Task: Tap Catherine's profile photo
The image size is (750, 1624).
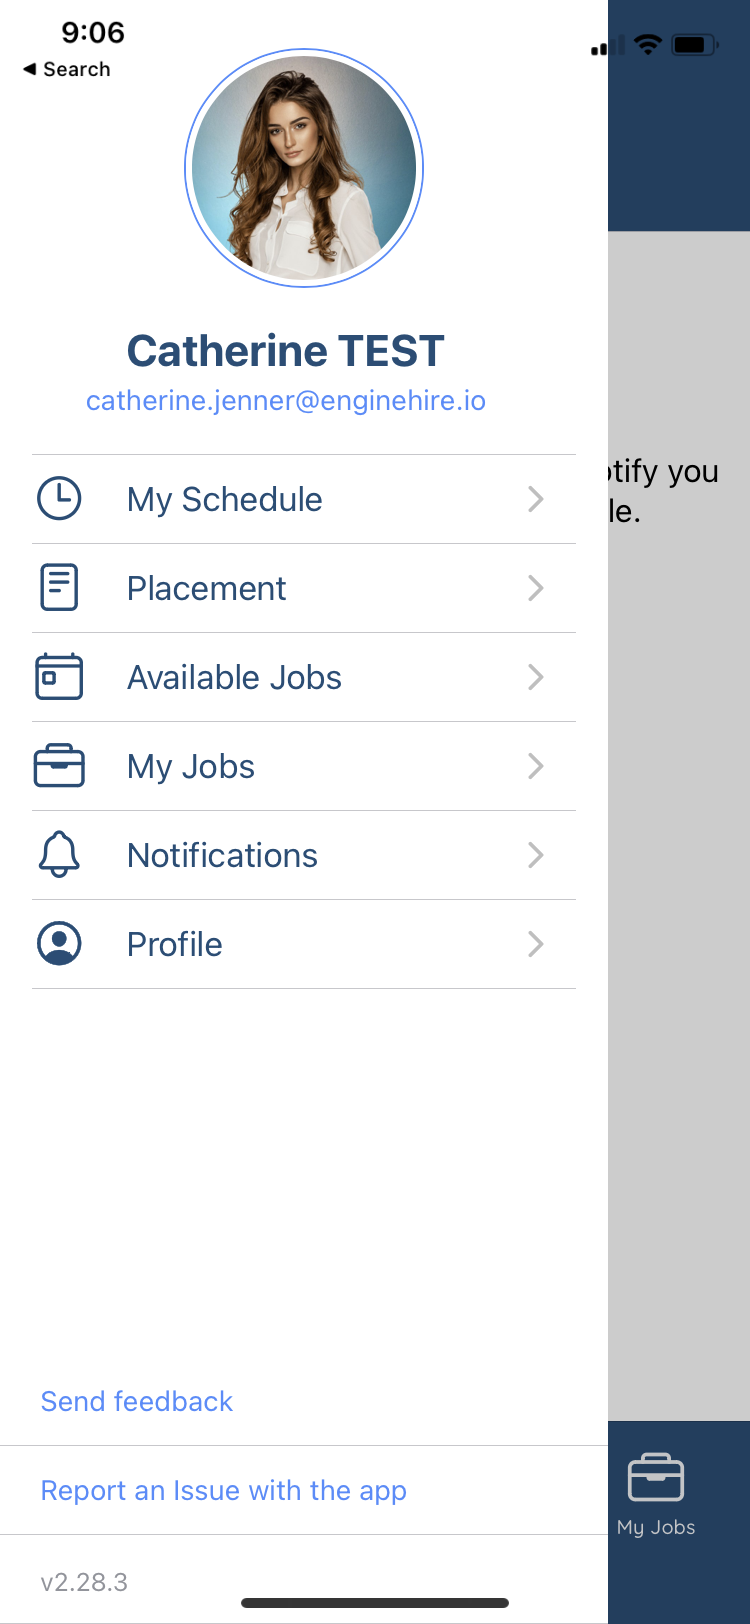Action: coord(304,168)
